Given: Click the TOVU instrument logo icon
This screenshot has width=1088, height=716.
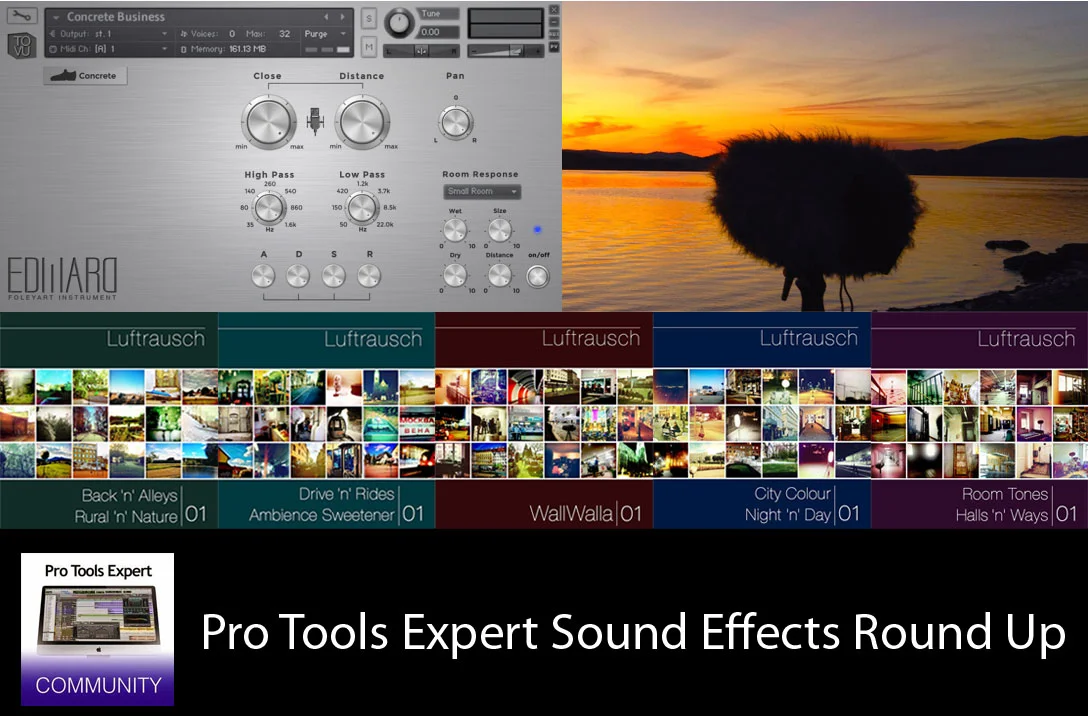Looking at the screenshot, I should point(22,45).
